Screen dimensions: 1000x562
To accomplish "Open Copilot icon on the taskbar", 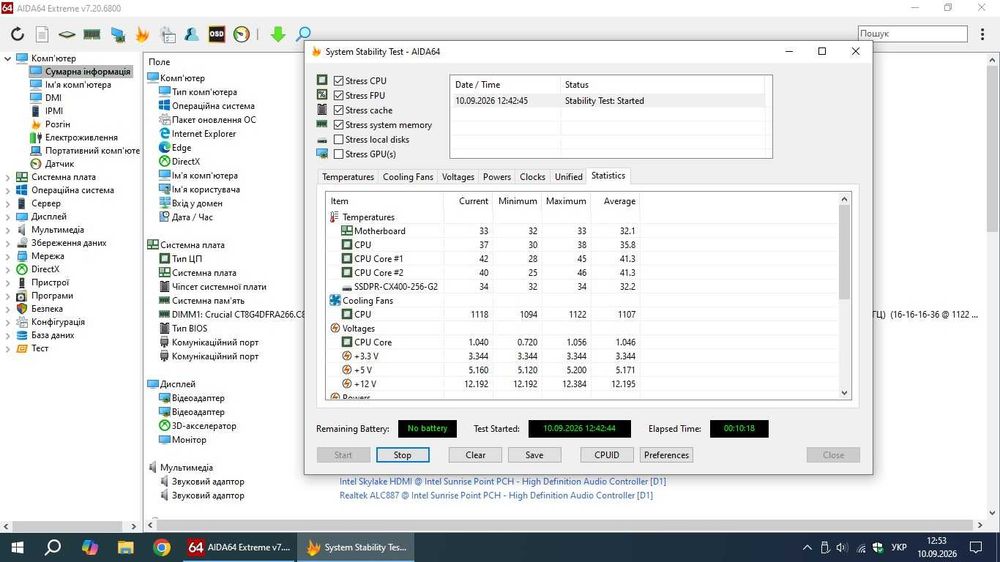I will (x=90, y=547).
